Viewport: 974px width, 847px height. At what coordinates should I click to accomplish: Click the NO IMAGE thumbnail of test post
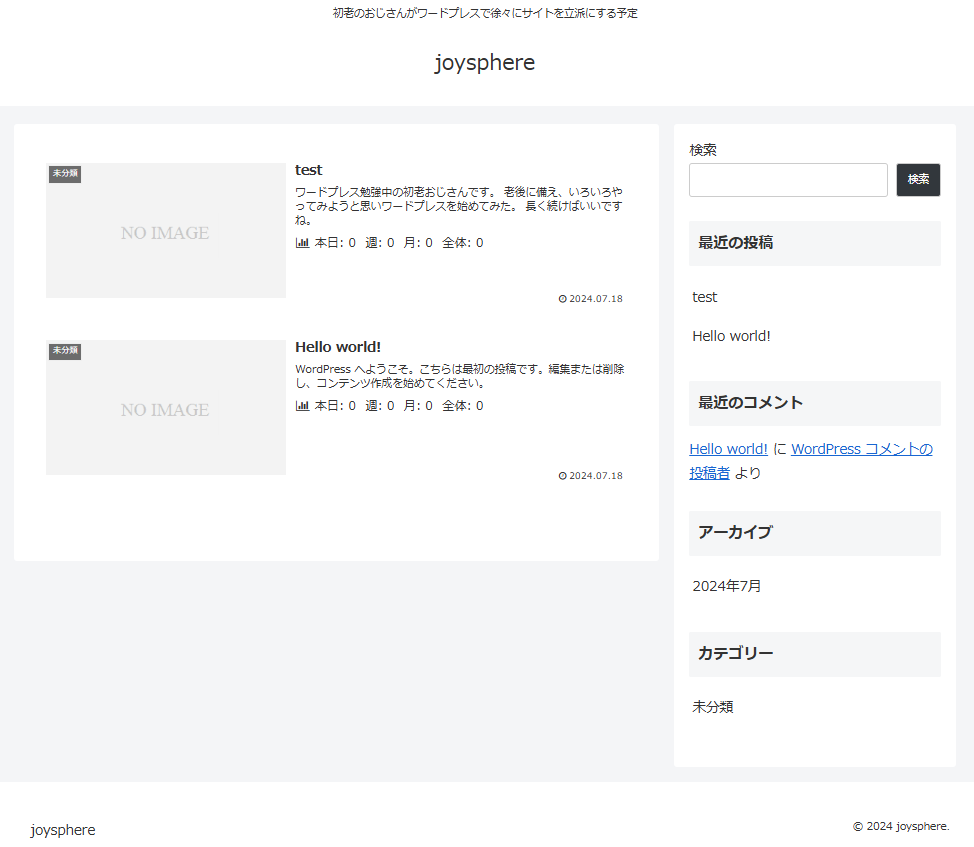coord(165,233)
